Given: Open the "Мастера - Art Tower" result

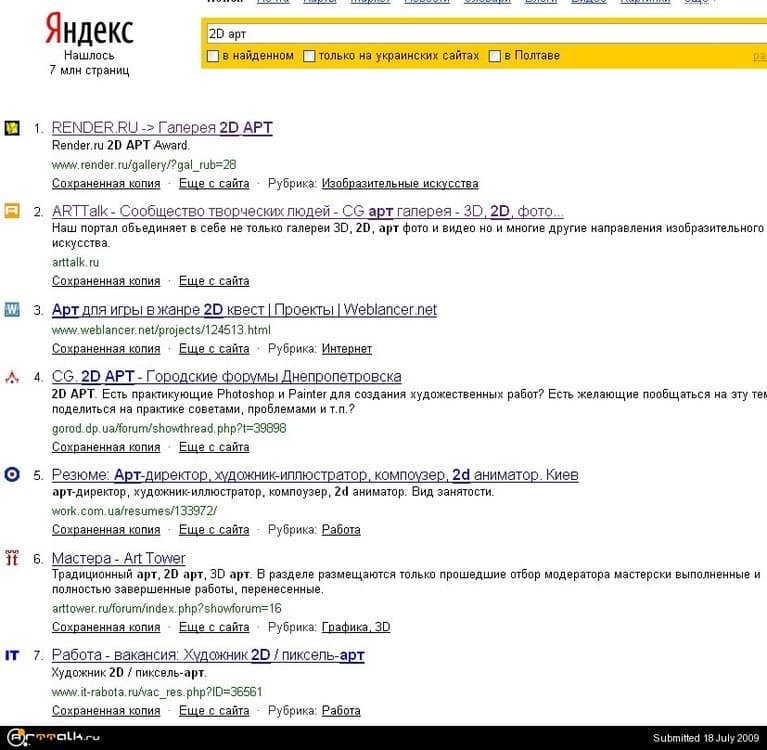Looking at the screenshot, I should (118, 558).
